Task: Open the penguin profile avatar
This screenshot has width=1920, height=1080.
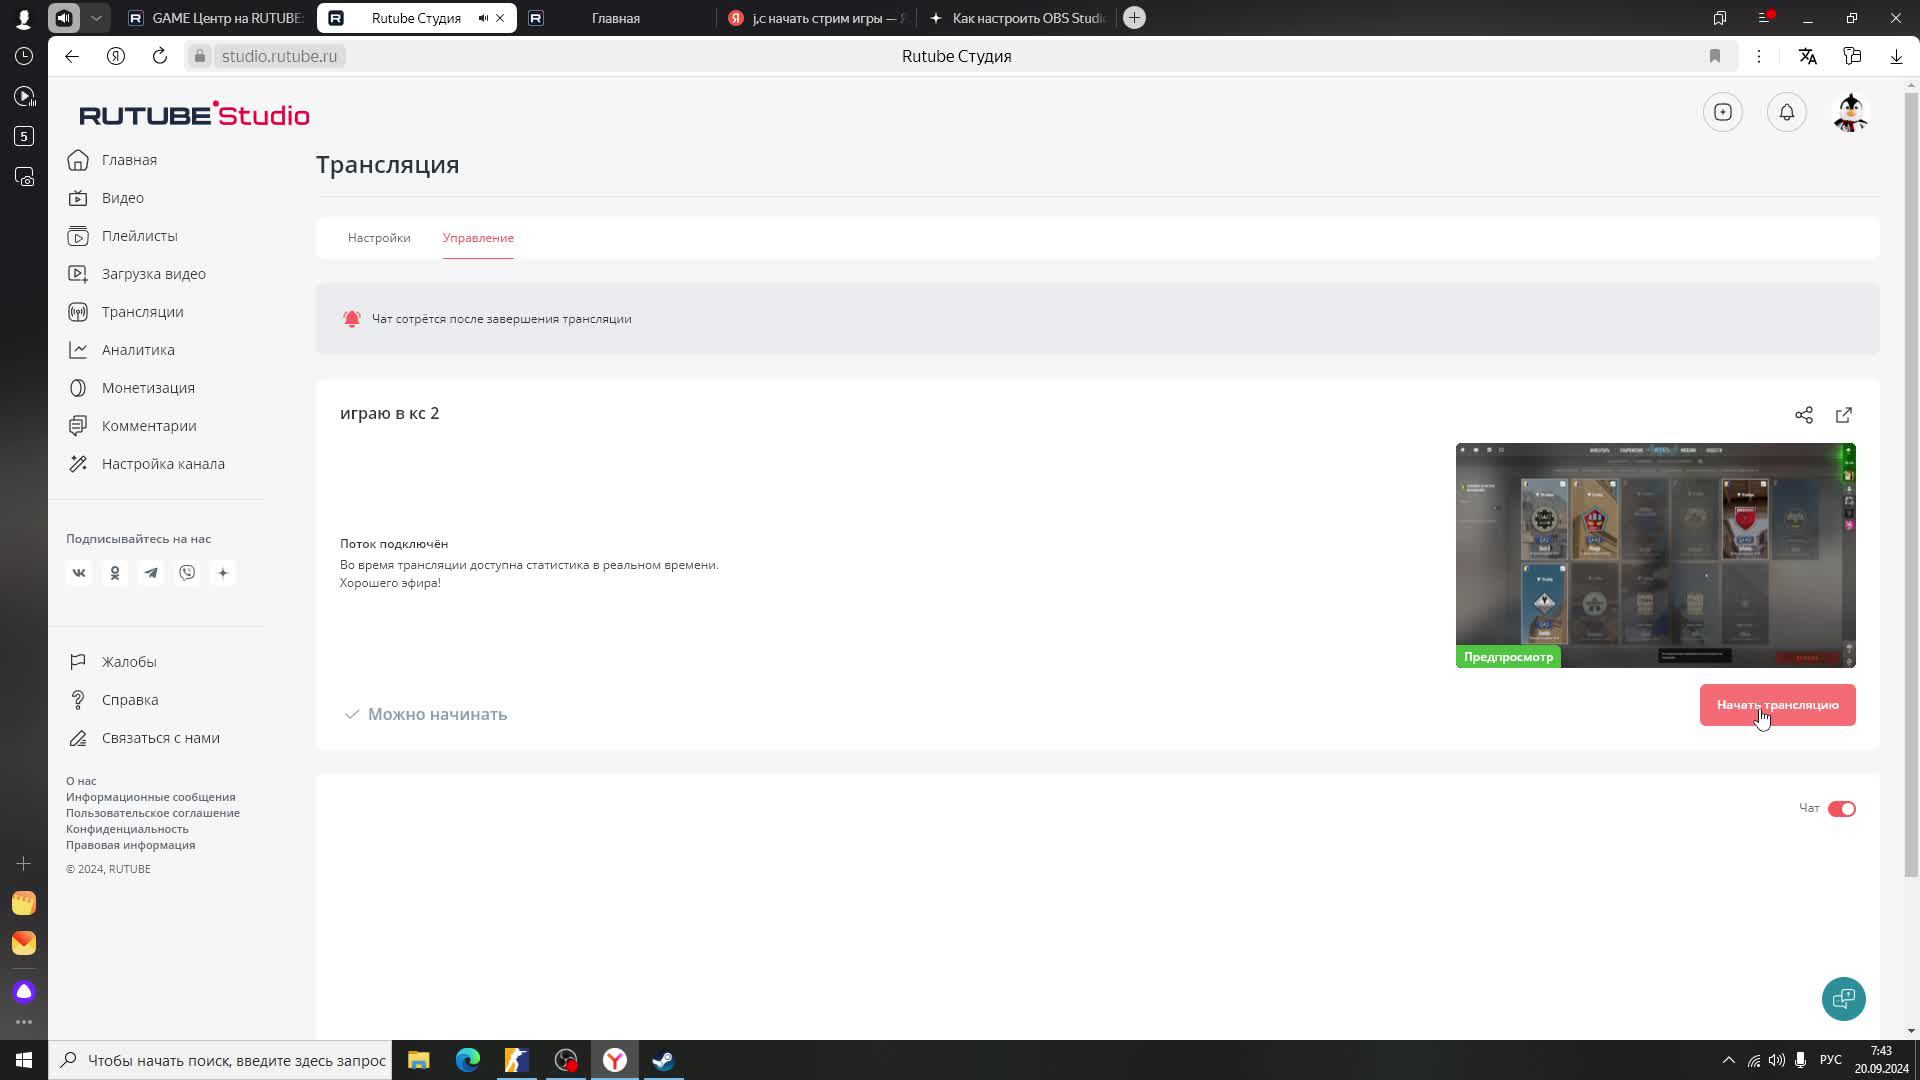Action: [1850, 112]
